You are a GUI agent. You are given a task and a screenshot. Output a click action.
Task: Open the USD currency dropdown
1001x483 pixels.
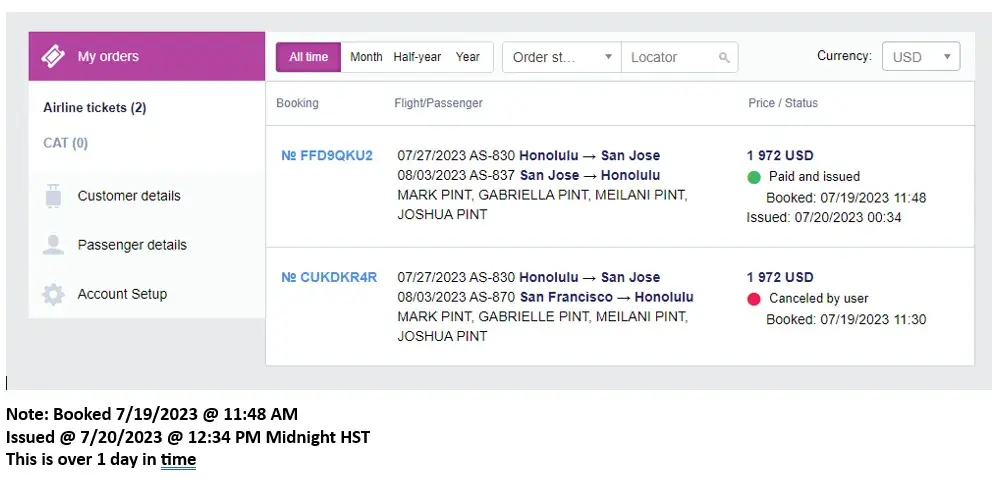click(920, 57)
